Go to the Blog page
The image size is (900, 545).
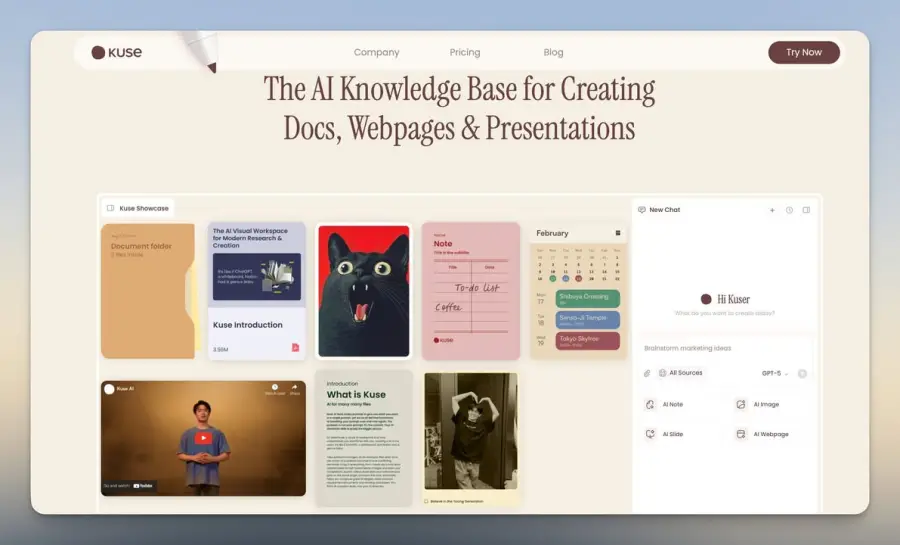553,52
